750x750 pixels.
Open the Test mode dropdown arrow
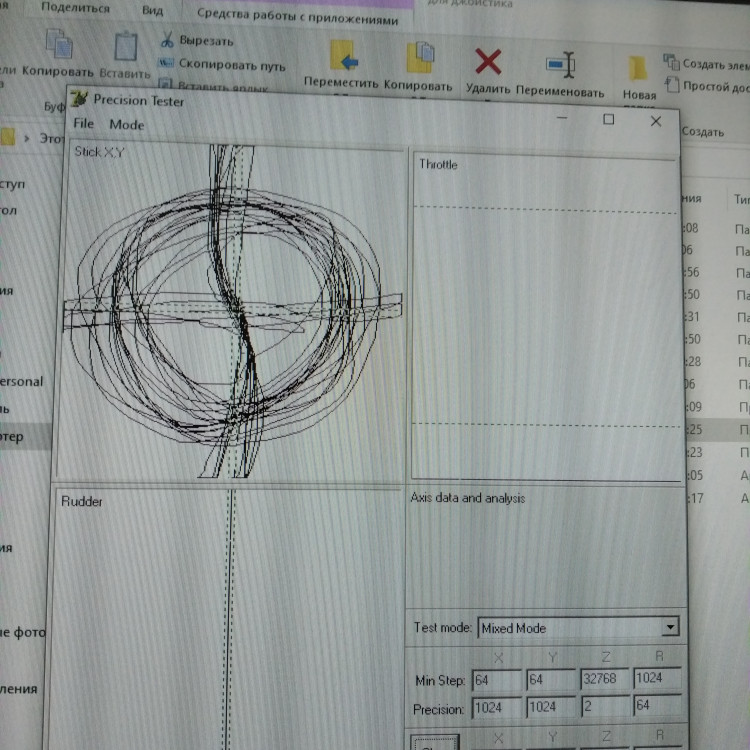pos(671,628)
